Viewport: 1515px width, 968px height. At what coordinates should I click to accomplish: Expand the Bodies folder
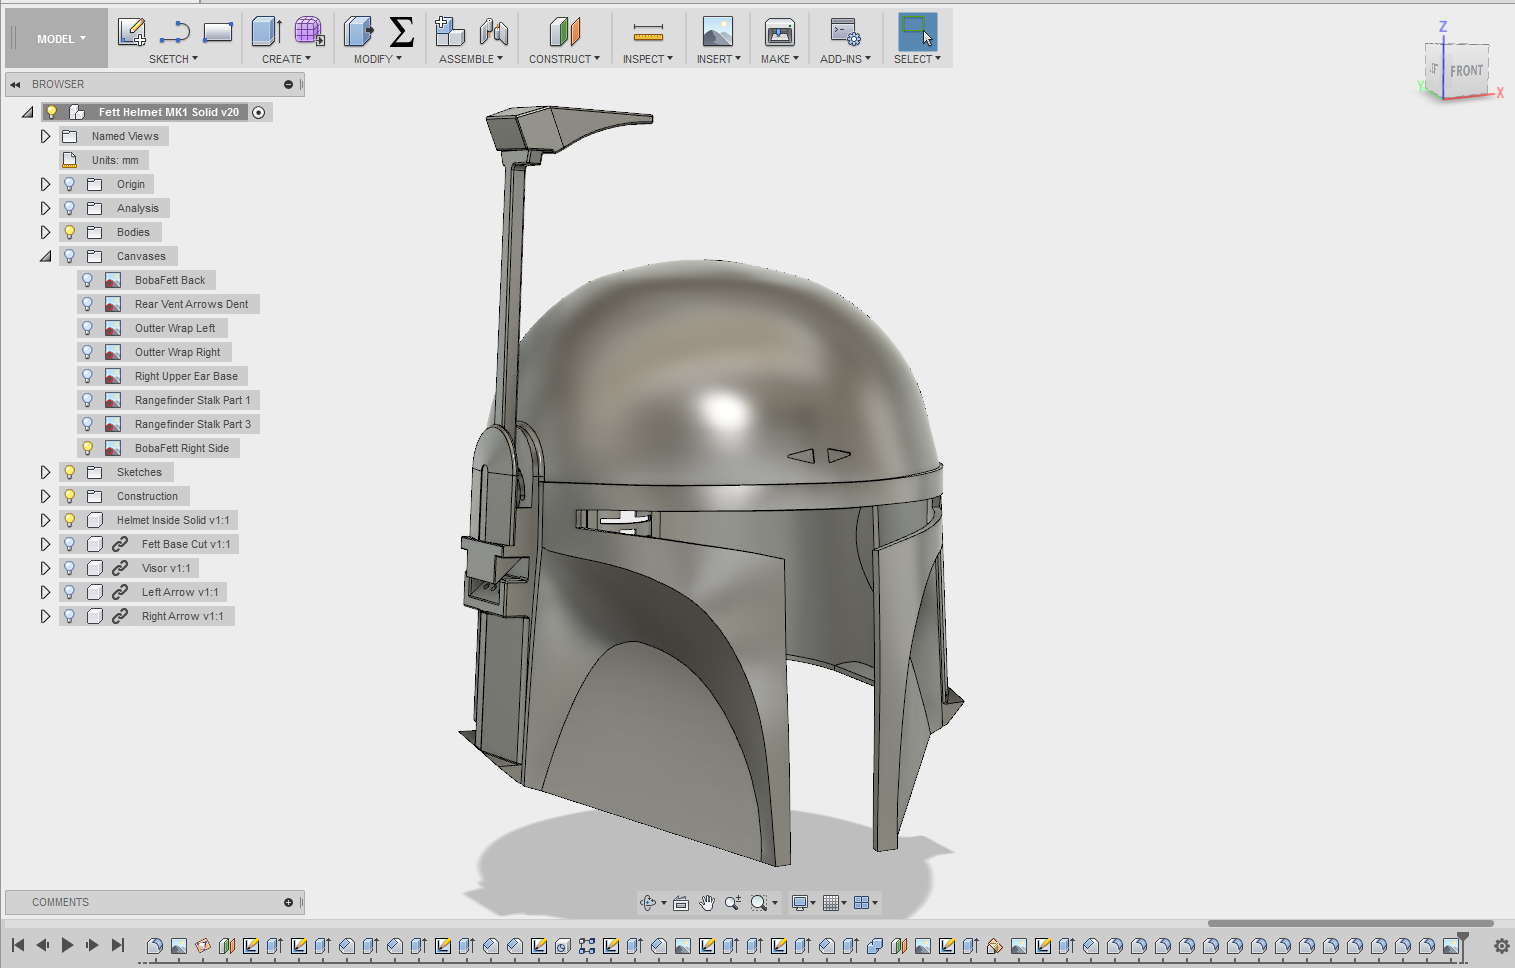click(x=45, y=232)
